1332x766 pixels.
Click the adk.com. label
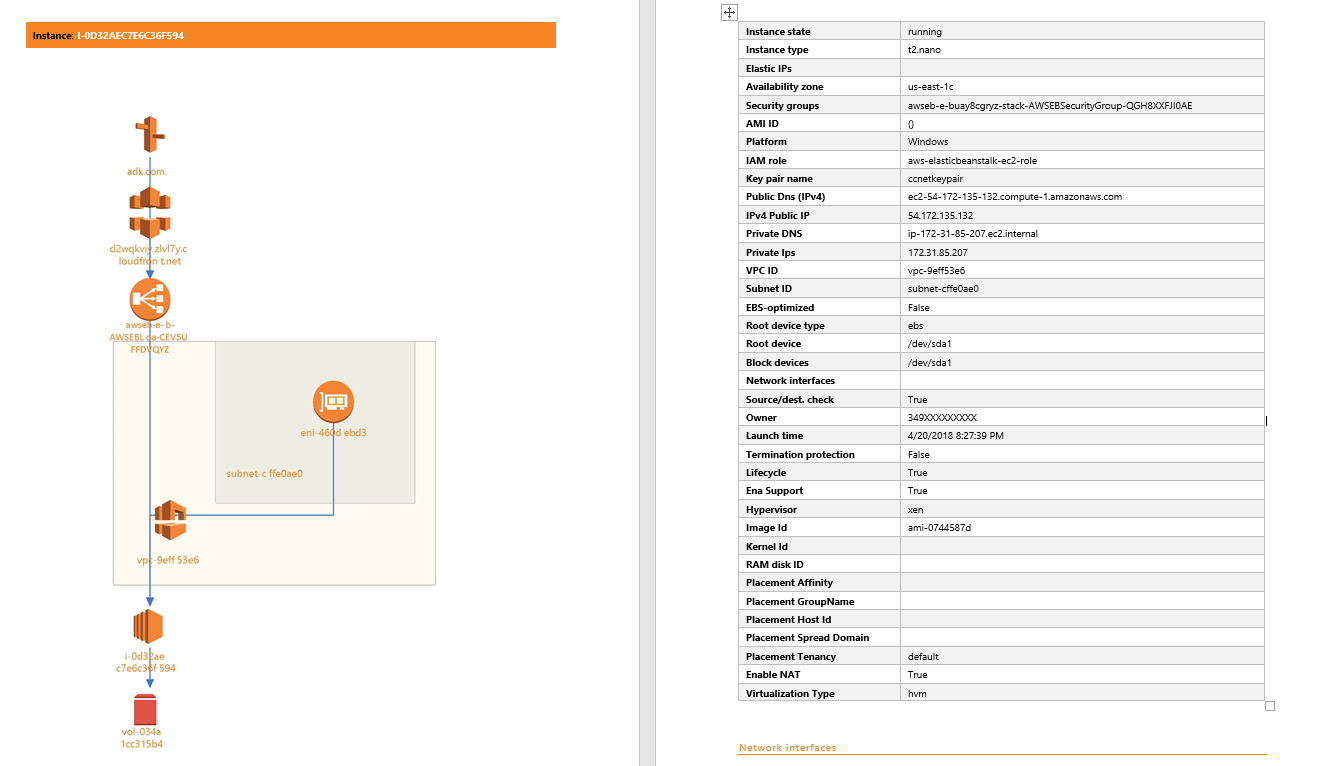pos(147,172)
